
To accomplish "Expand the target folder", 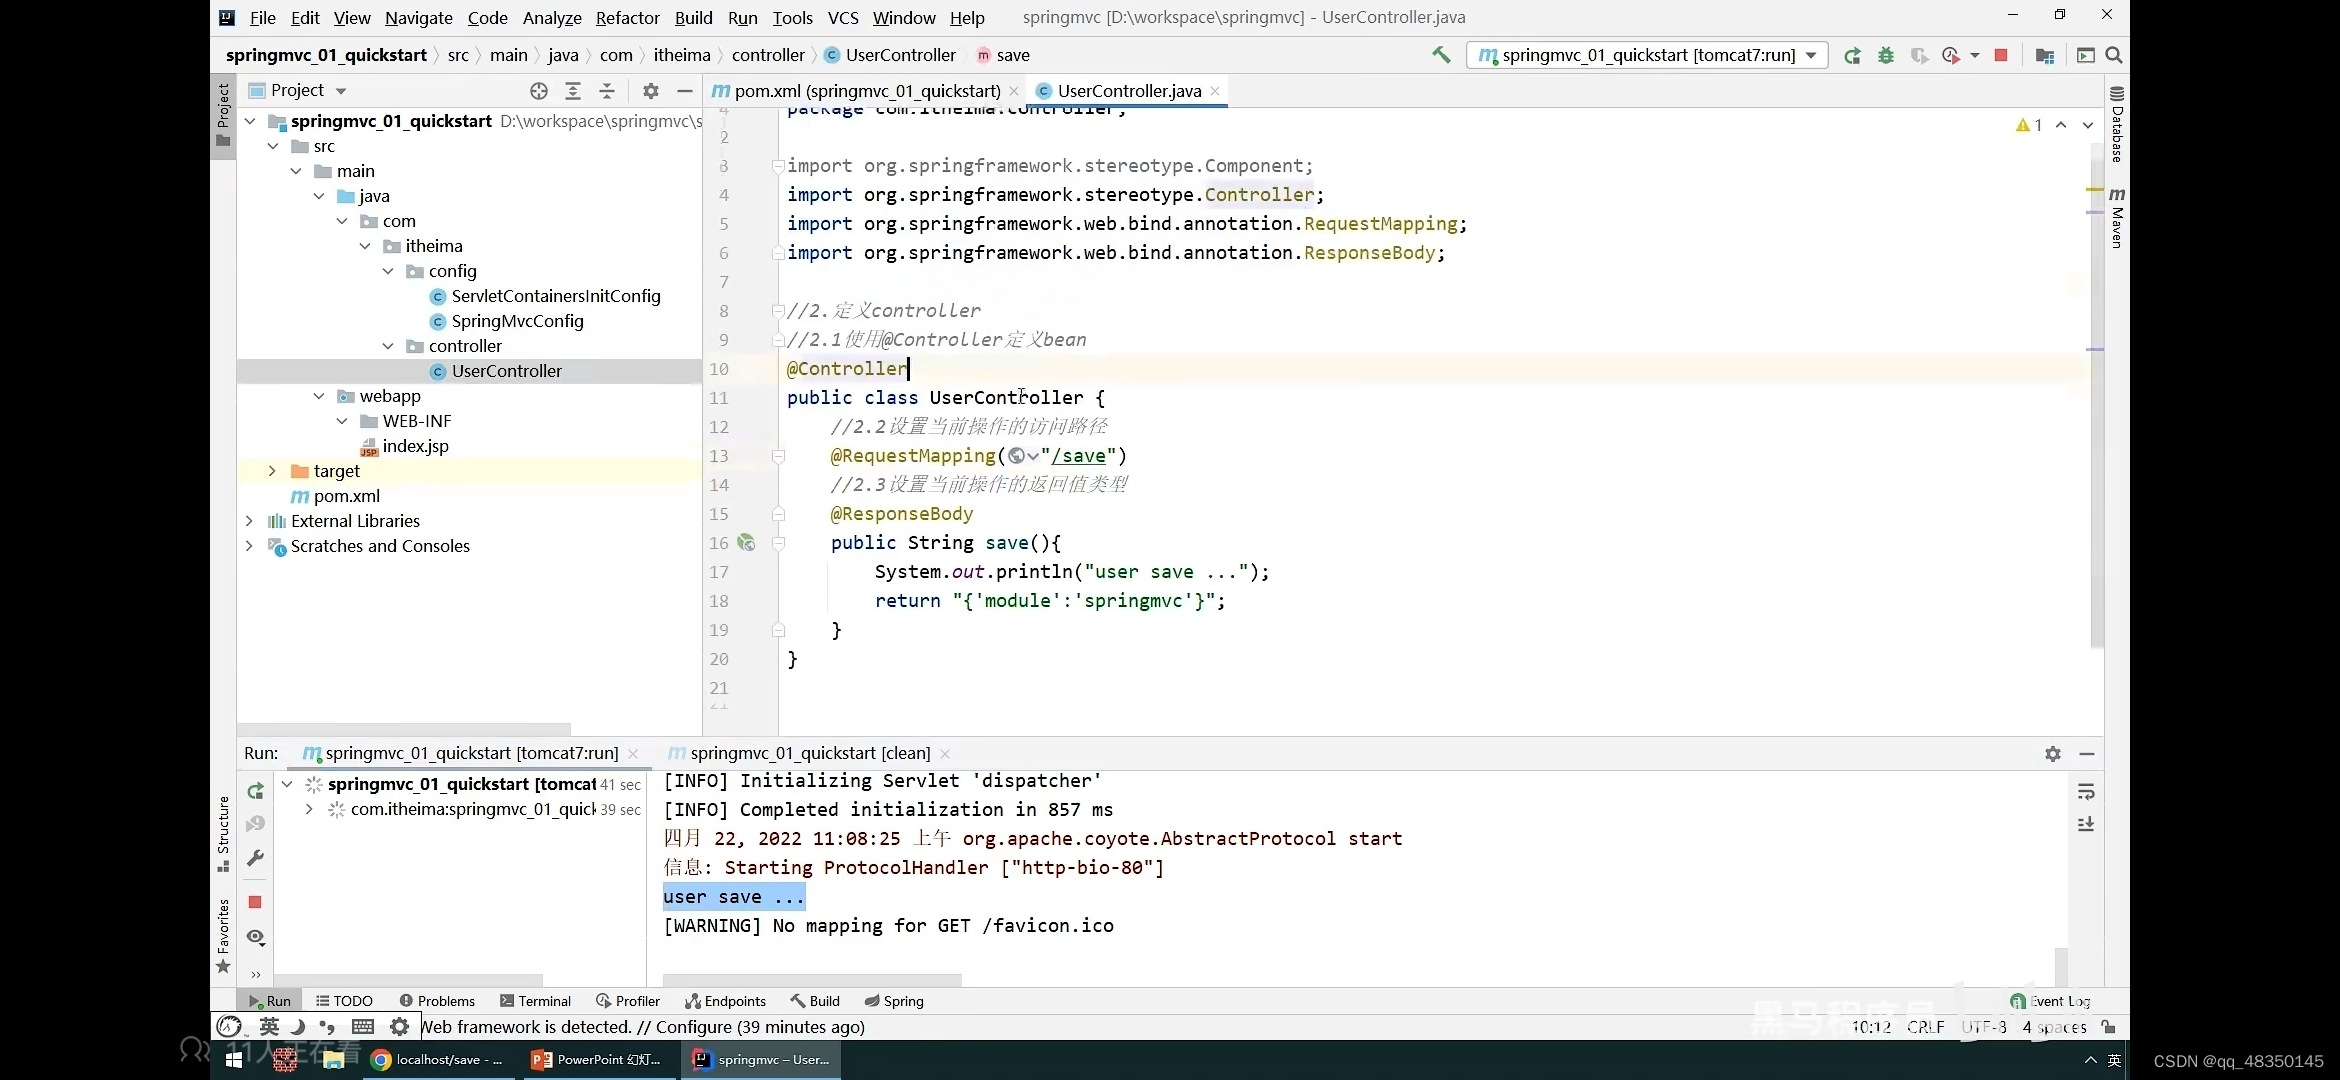I will pos(272,471).
